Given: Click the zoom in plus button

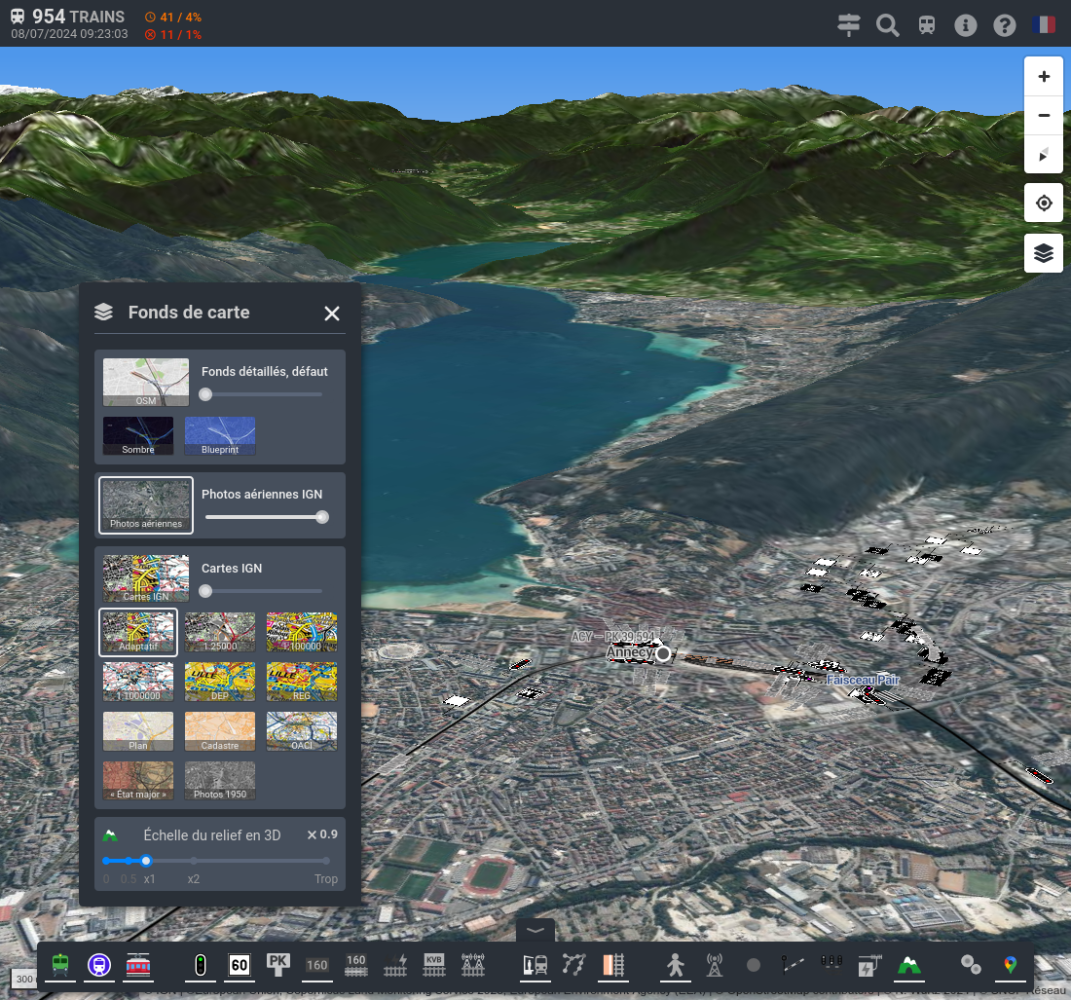Looking at the screenshot, I should click(x=1043, y=77).
